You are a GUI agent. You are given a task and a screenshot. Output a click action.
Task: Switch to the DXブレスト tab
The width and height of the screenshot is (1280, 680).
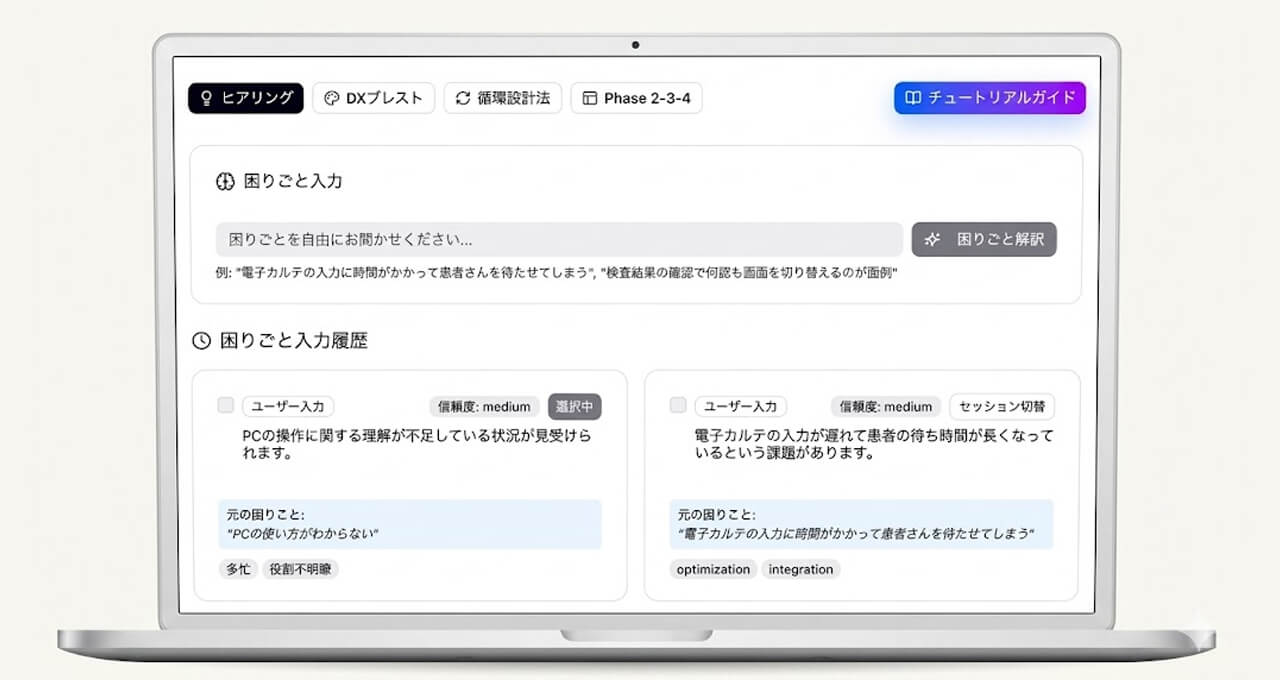point(373,97)
